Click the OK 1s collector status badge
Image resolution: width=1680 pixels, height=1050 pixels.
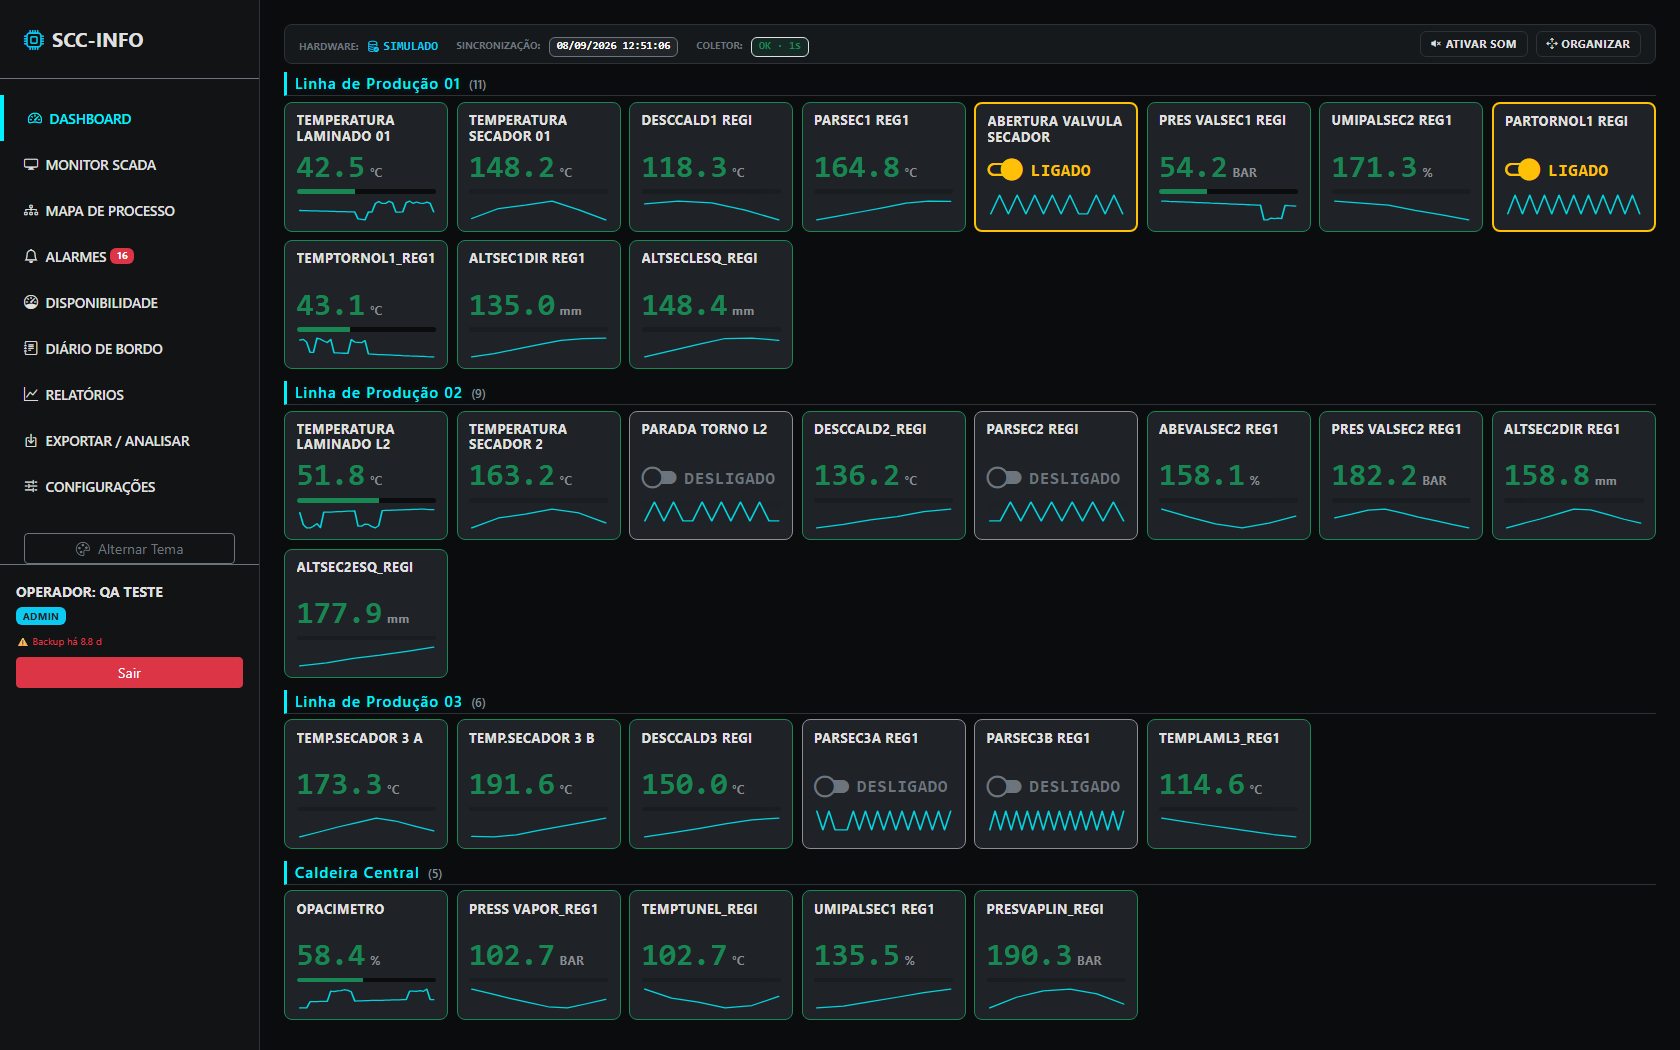(x=780, y=46)
